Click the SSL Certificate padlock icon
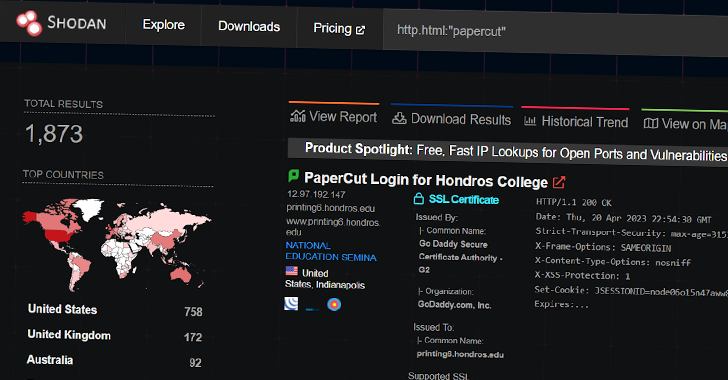 (x=418, y=198)
